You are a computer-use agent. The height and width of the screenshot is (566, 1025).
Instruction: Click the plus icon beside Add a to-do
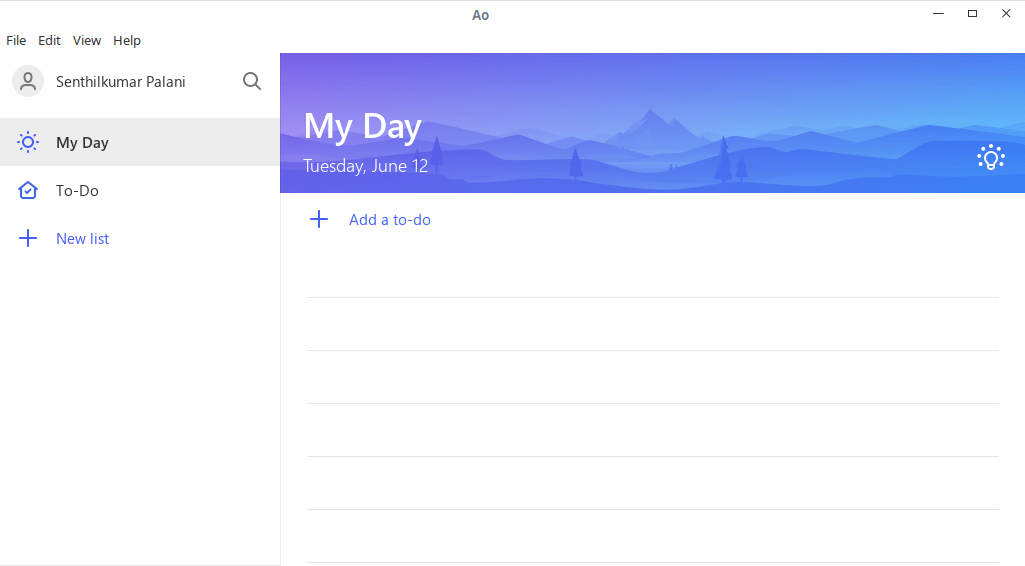pos(318,219)
